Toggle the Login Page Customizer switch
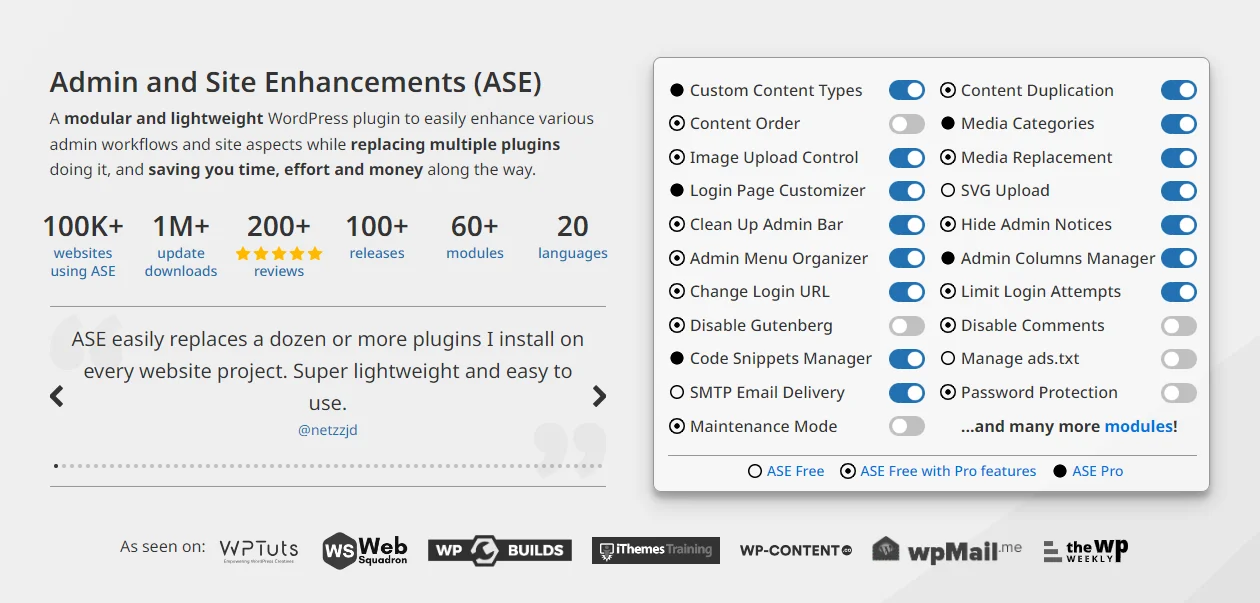This screenshot has width=1260, height=603. pyautogui.click(x=907, y=191)
